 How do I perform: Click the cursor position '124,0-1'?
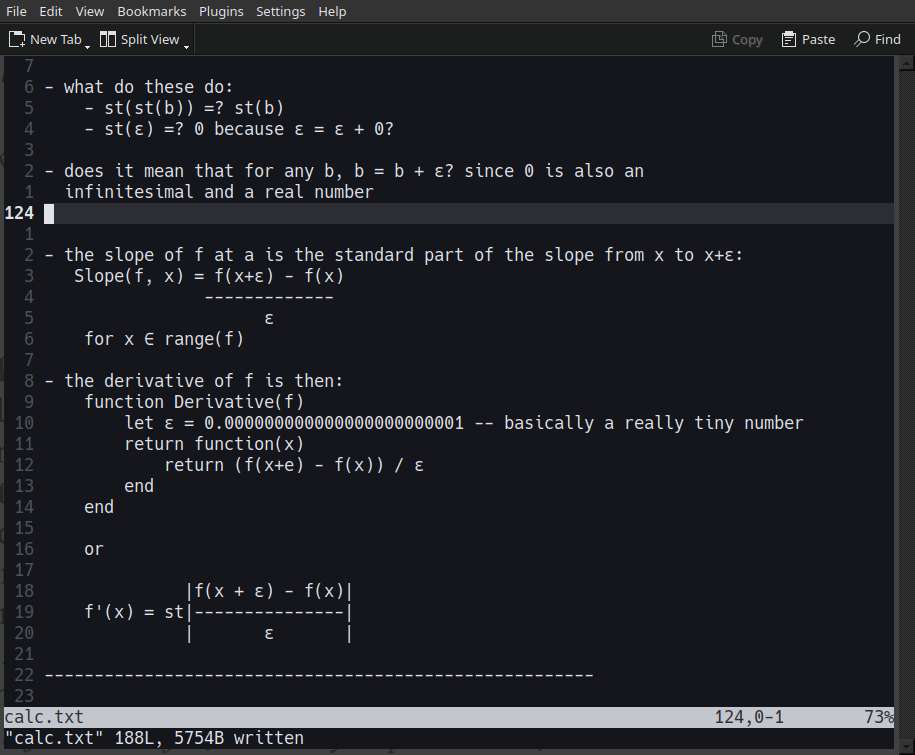point(749,717)
